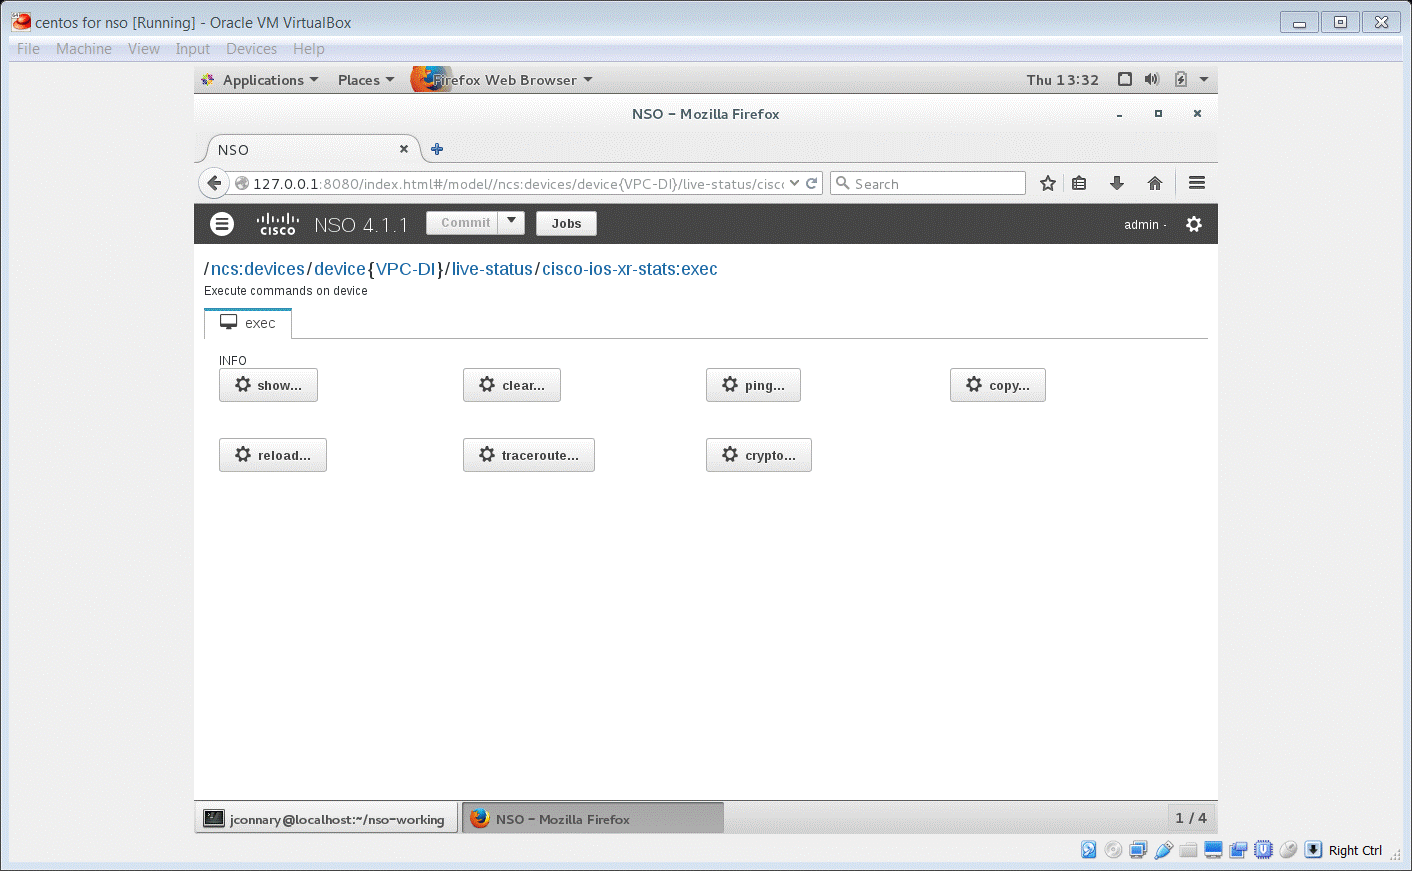Viewport: 1412px width, 871px height.
Task: Open VirtualBox File menu
Action: 28,49
